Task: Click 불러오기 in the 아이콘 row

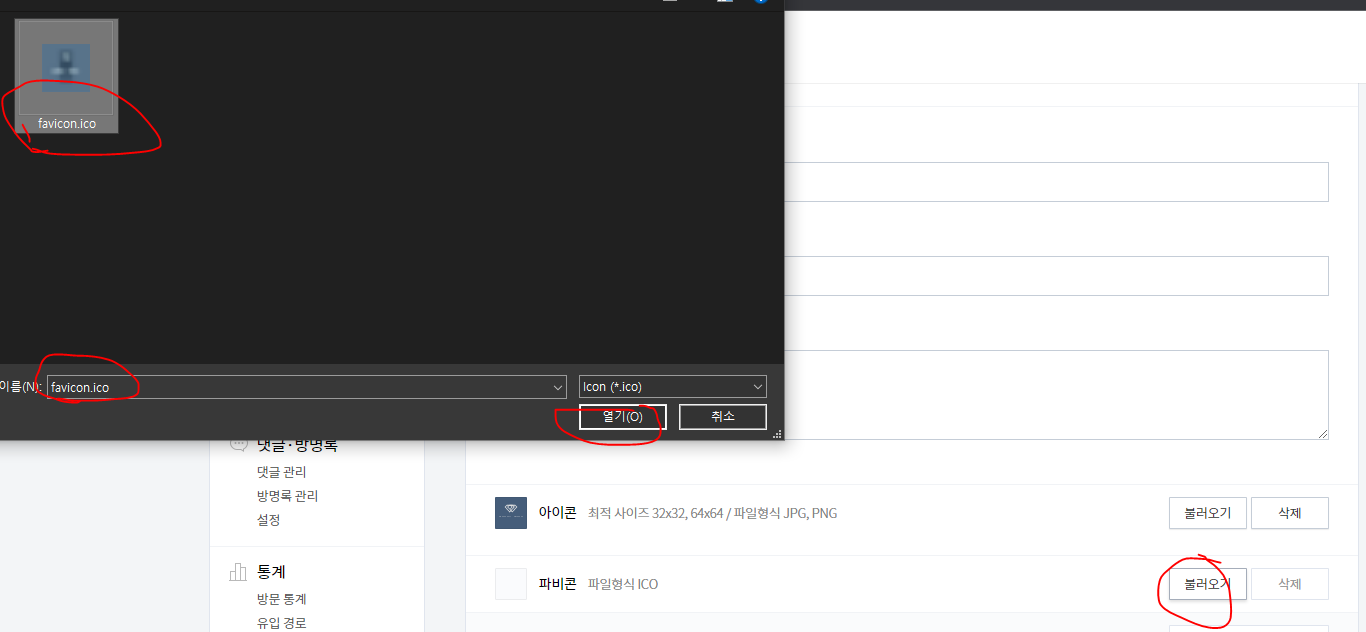Action: click(x=1207, y=513)
